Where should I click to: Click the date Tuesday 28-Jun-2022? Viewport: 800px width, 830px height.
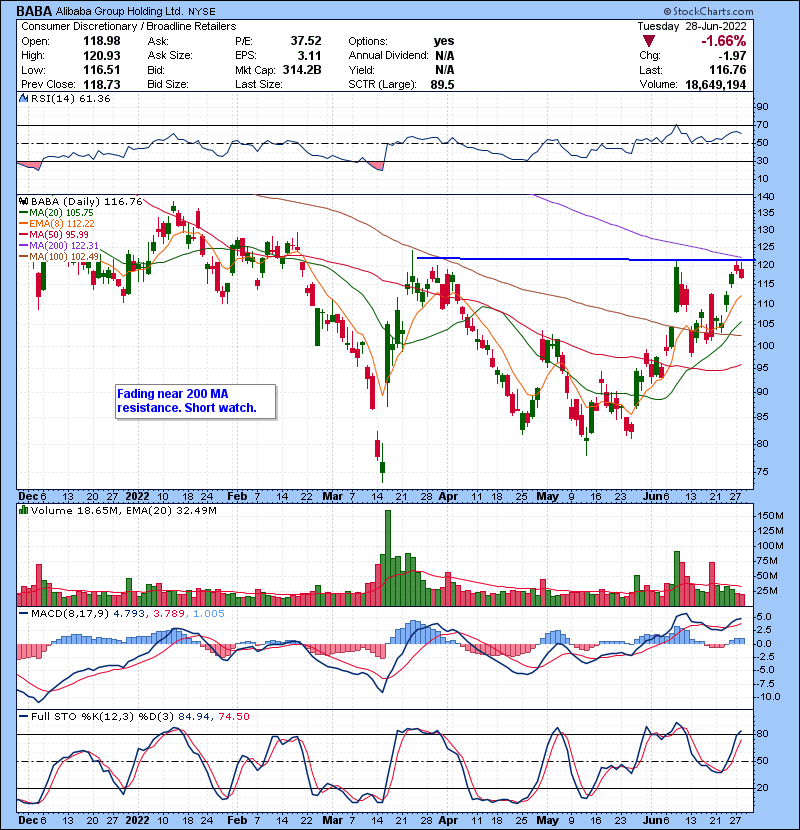(x=691, y=26)
